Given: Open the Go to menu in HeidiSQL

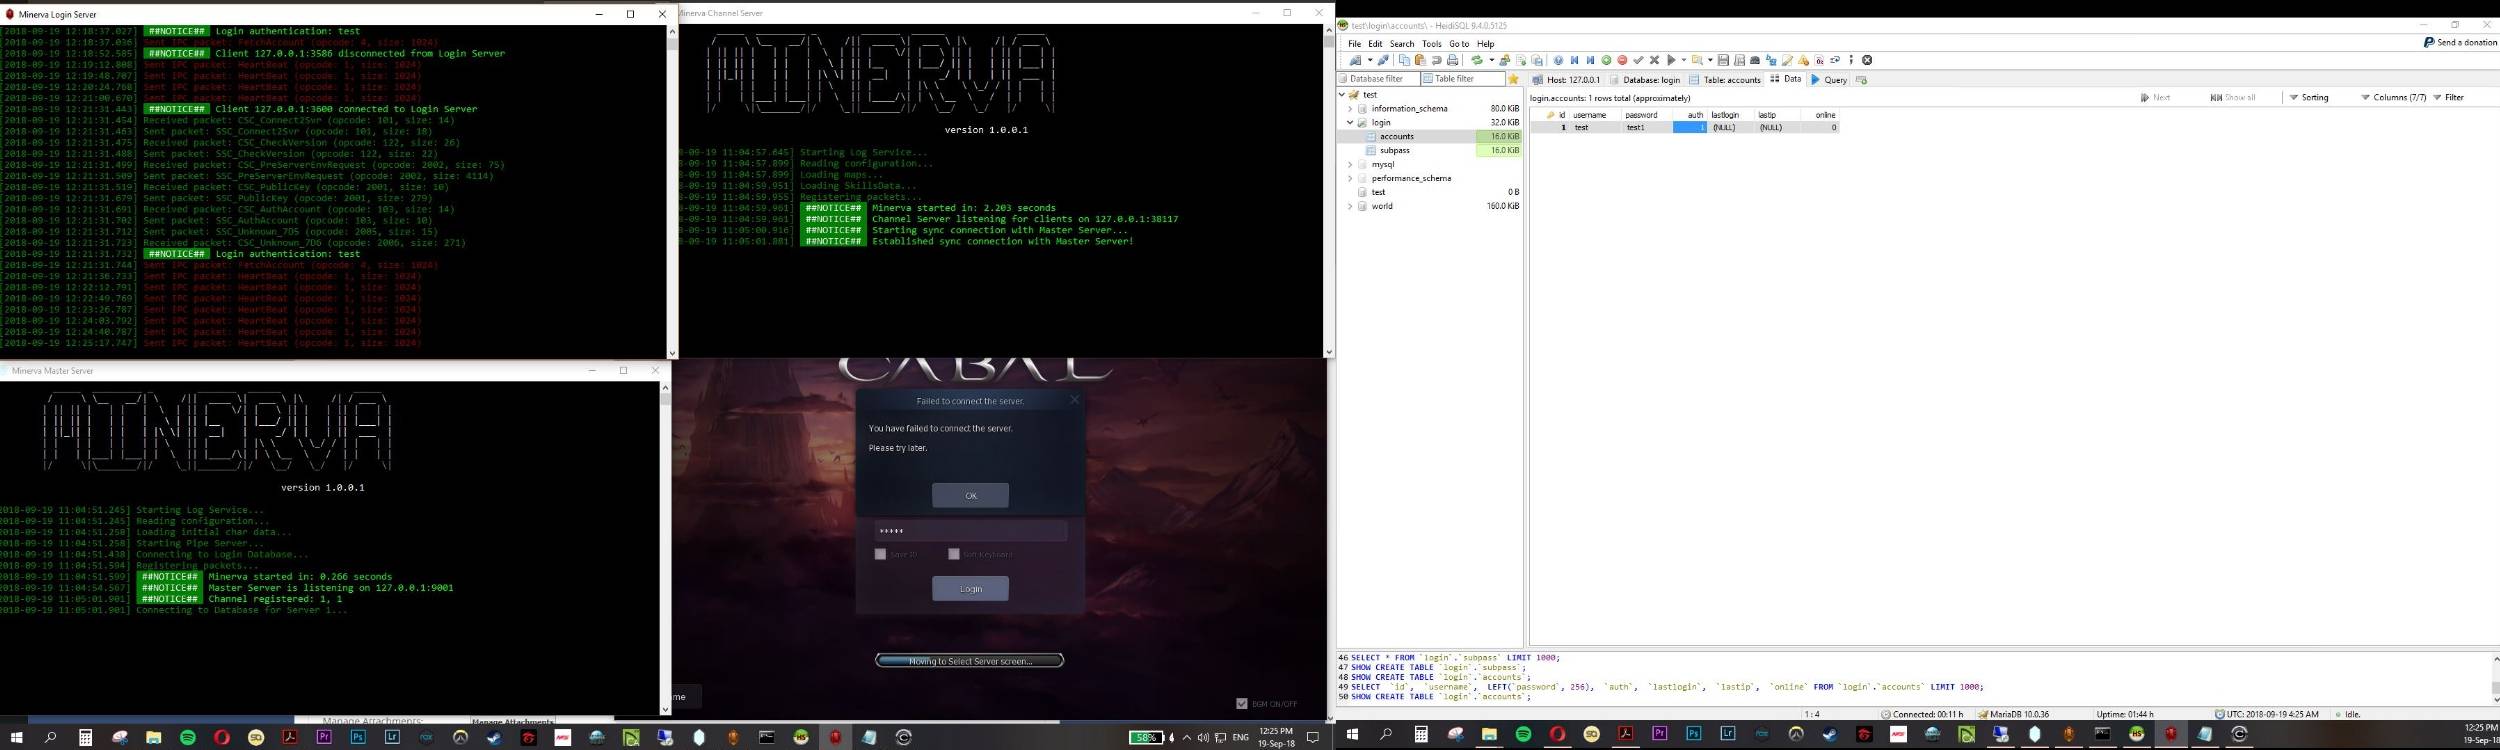Looking at the screenshot, I should pyautogui.click(x=1459, y=44).
